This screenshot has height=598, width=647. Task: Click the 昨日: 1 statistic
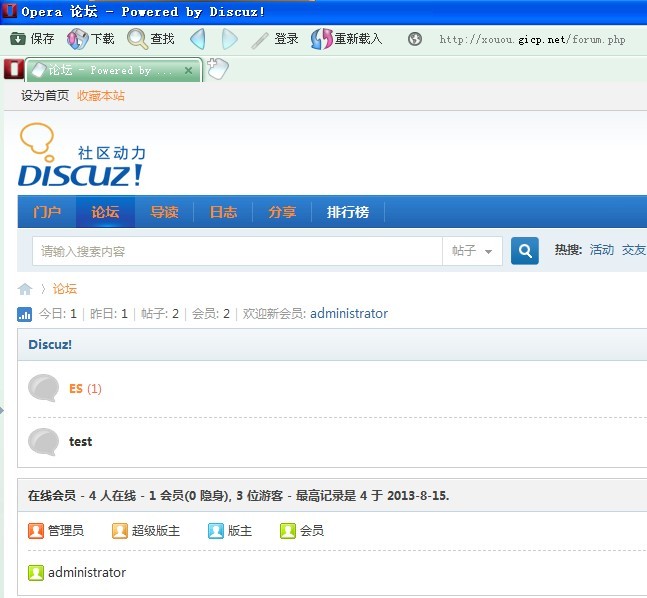click(x=109, y=314)
